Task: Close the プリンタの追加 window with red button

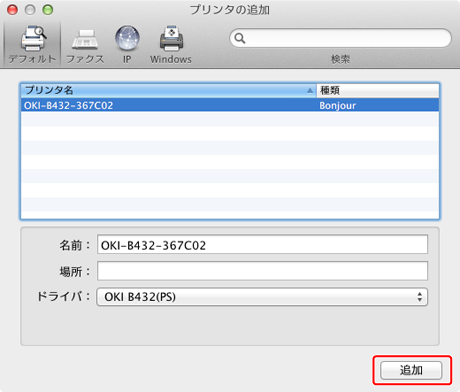Action: (x=13, y=9)
